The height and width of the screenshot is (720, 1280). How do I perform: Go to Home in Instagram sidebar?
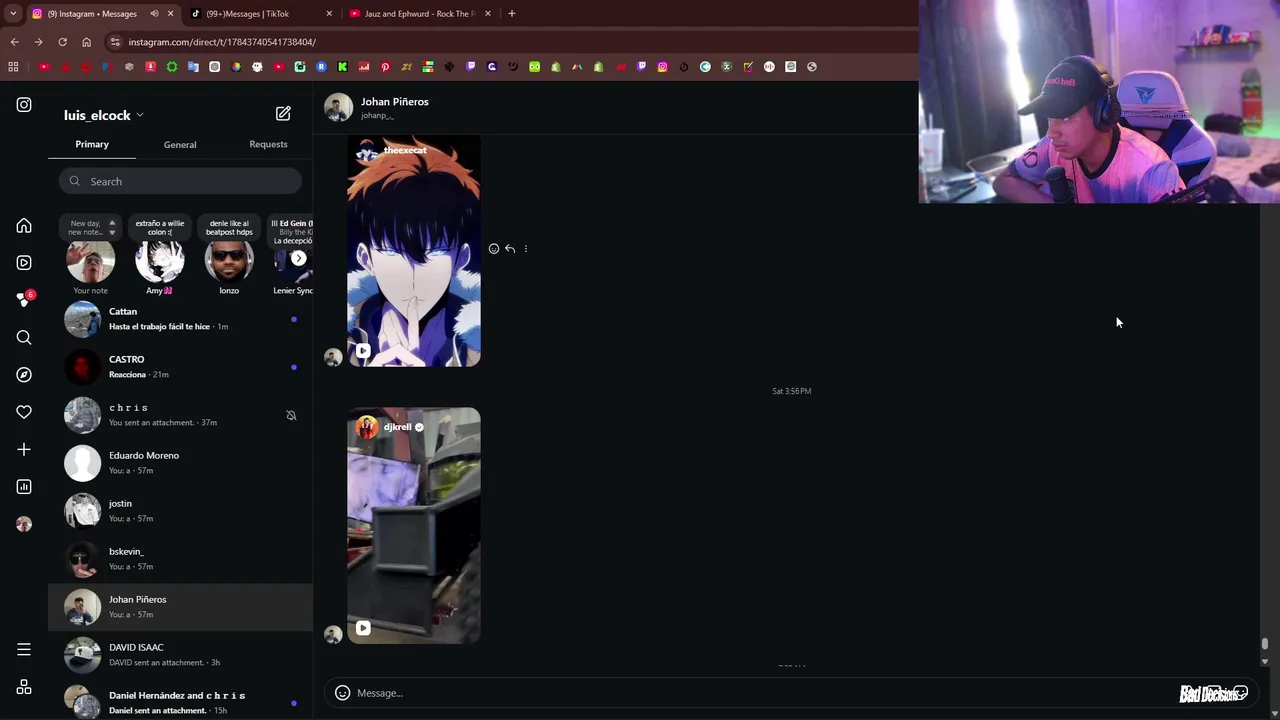(x=24, y=226)
